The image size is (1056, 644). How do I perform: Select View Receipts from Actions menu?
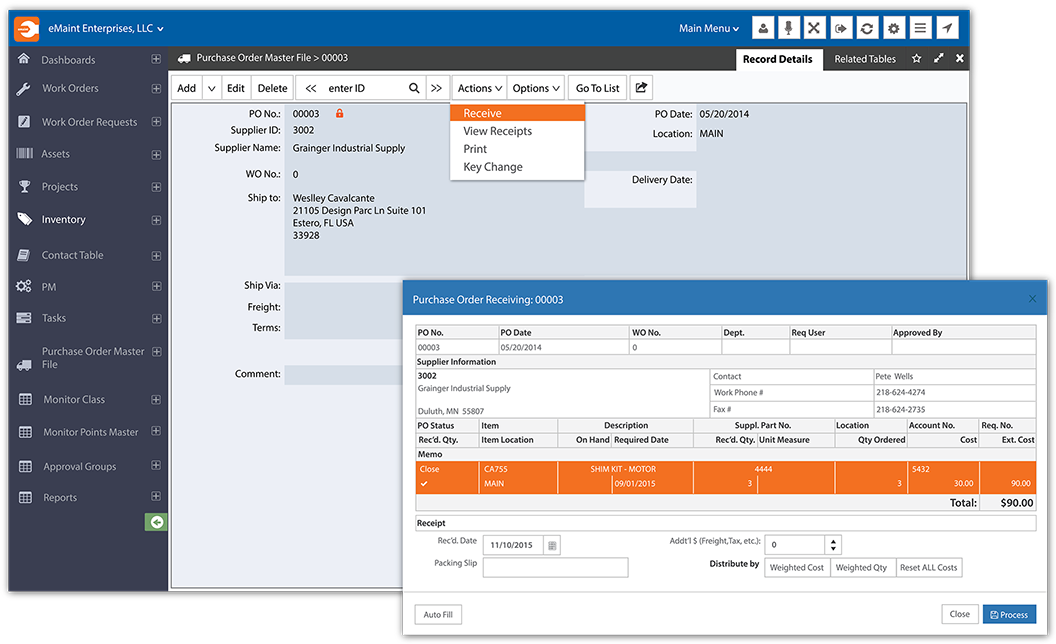517,131
